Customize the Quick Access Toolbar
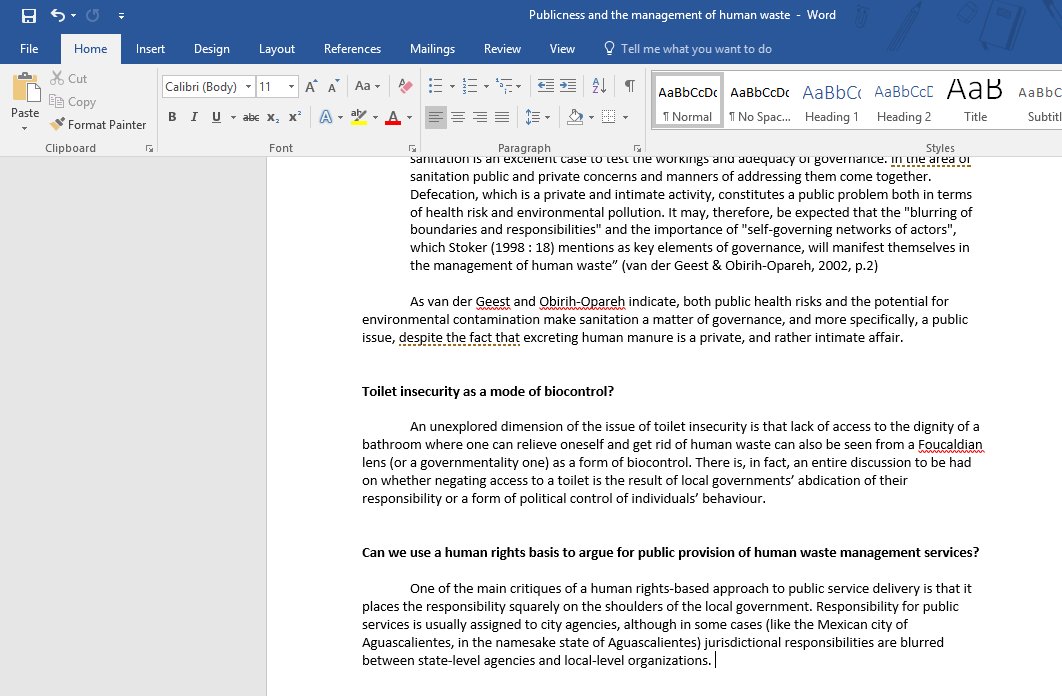 click(x=121, y=15)
